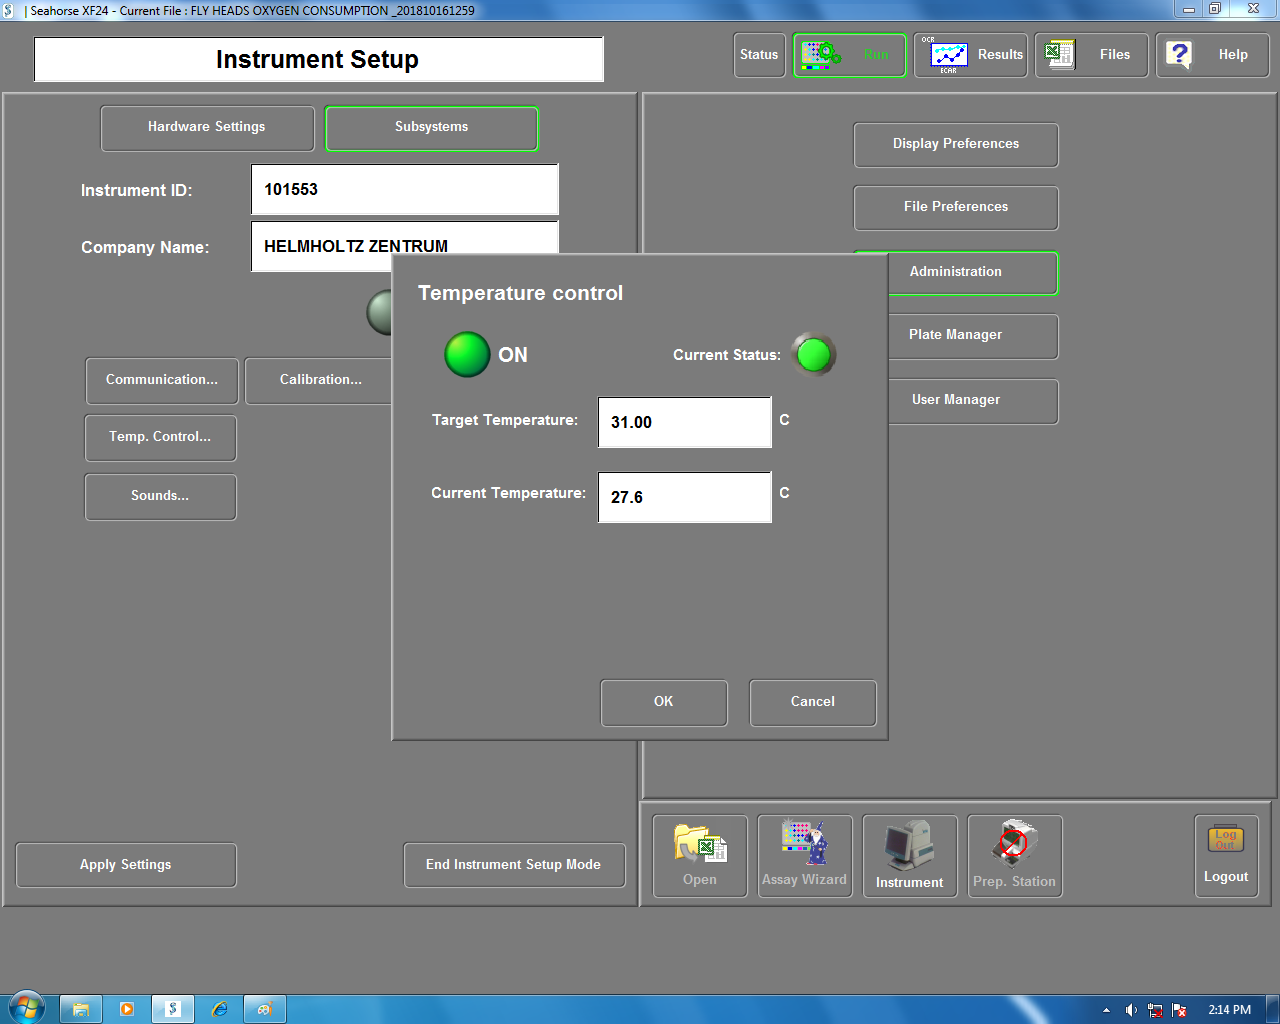Toggle the temperature control ON switch
This screenshot has width=1280, height=1024.
467,355
